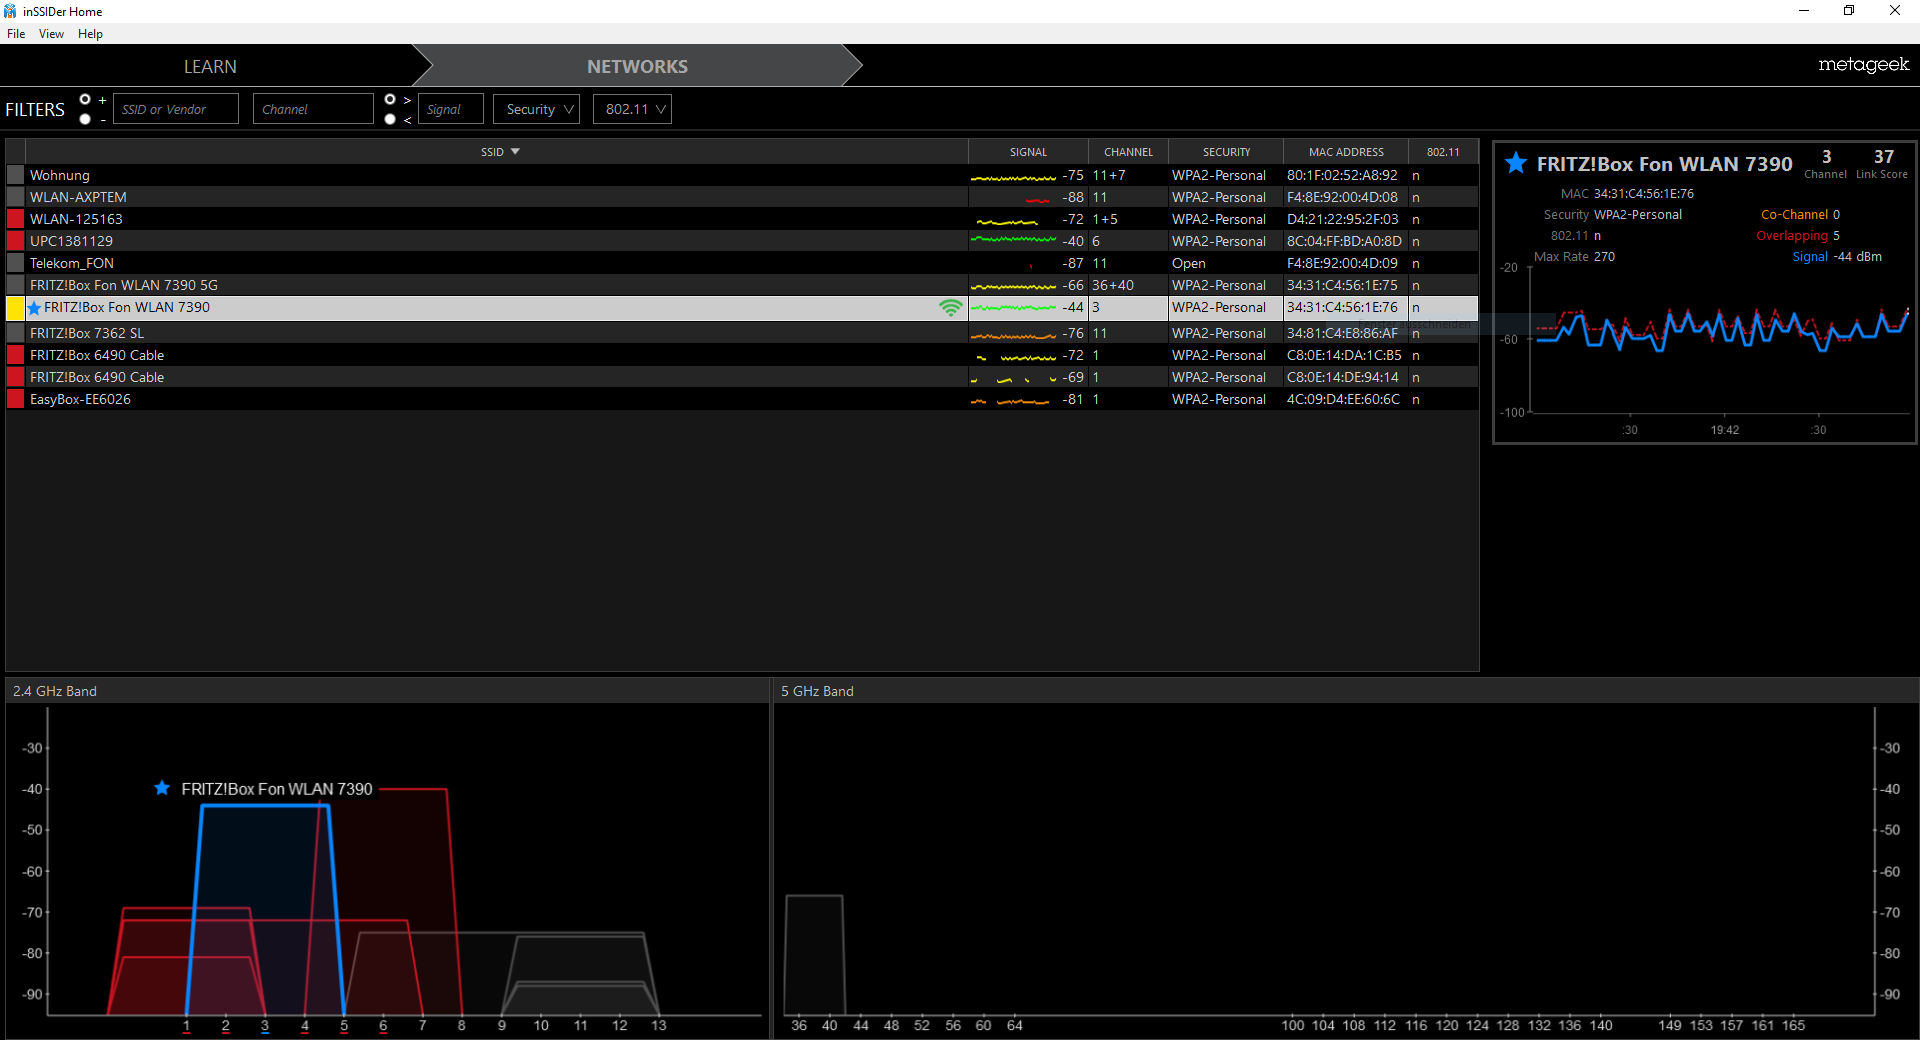Click the metageek logo
Screen dimensions: 1920x1040
pyautogui.click(x=1863, y=65)
